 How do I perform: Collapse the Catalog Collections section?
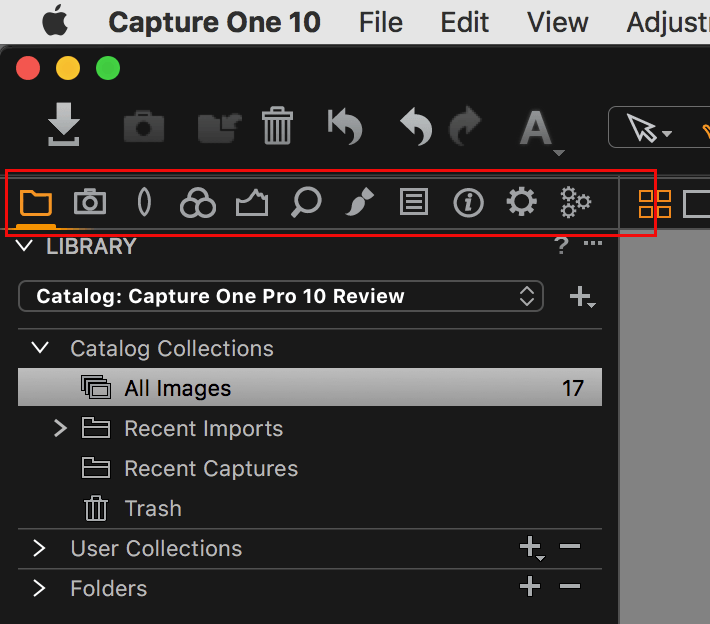pos(40,348)
